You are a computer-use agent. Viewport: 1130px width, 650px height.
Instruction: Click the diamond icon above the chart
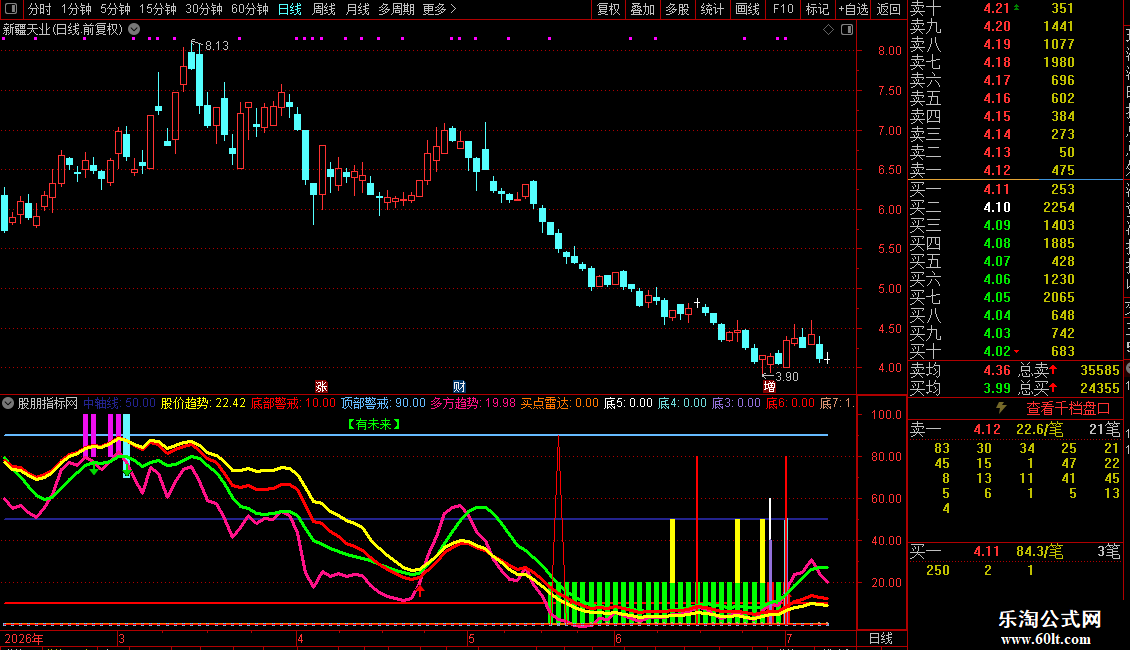coord(828,30)
